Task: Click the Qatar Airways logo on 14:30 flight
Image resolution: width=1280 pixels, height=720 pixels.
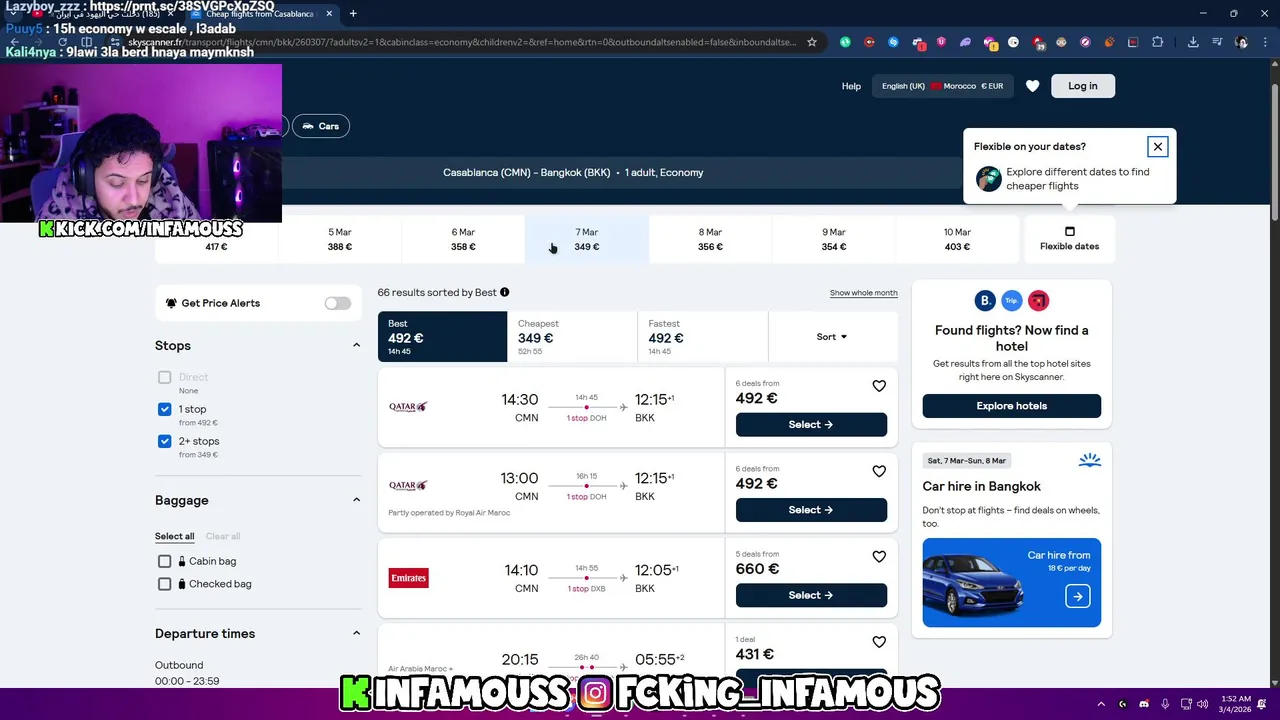Action: tap(408, 406)
